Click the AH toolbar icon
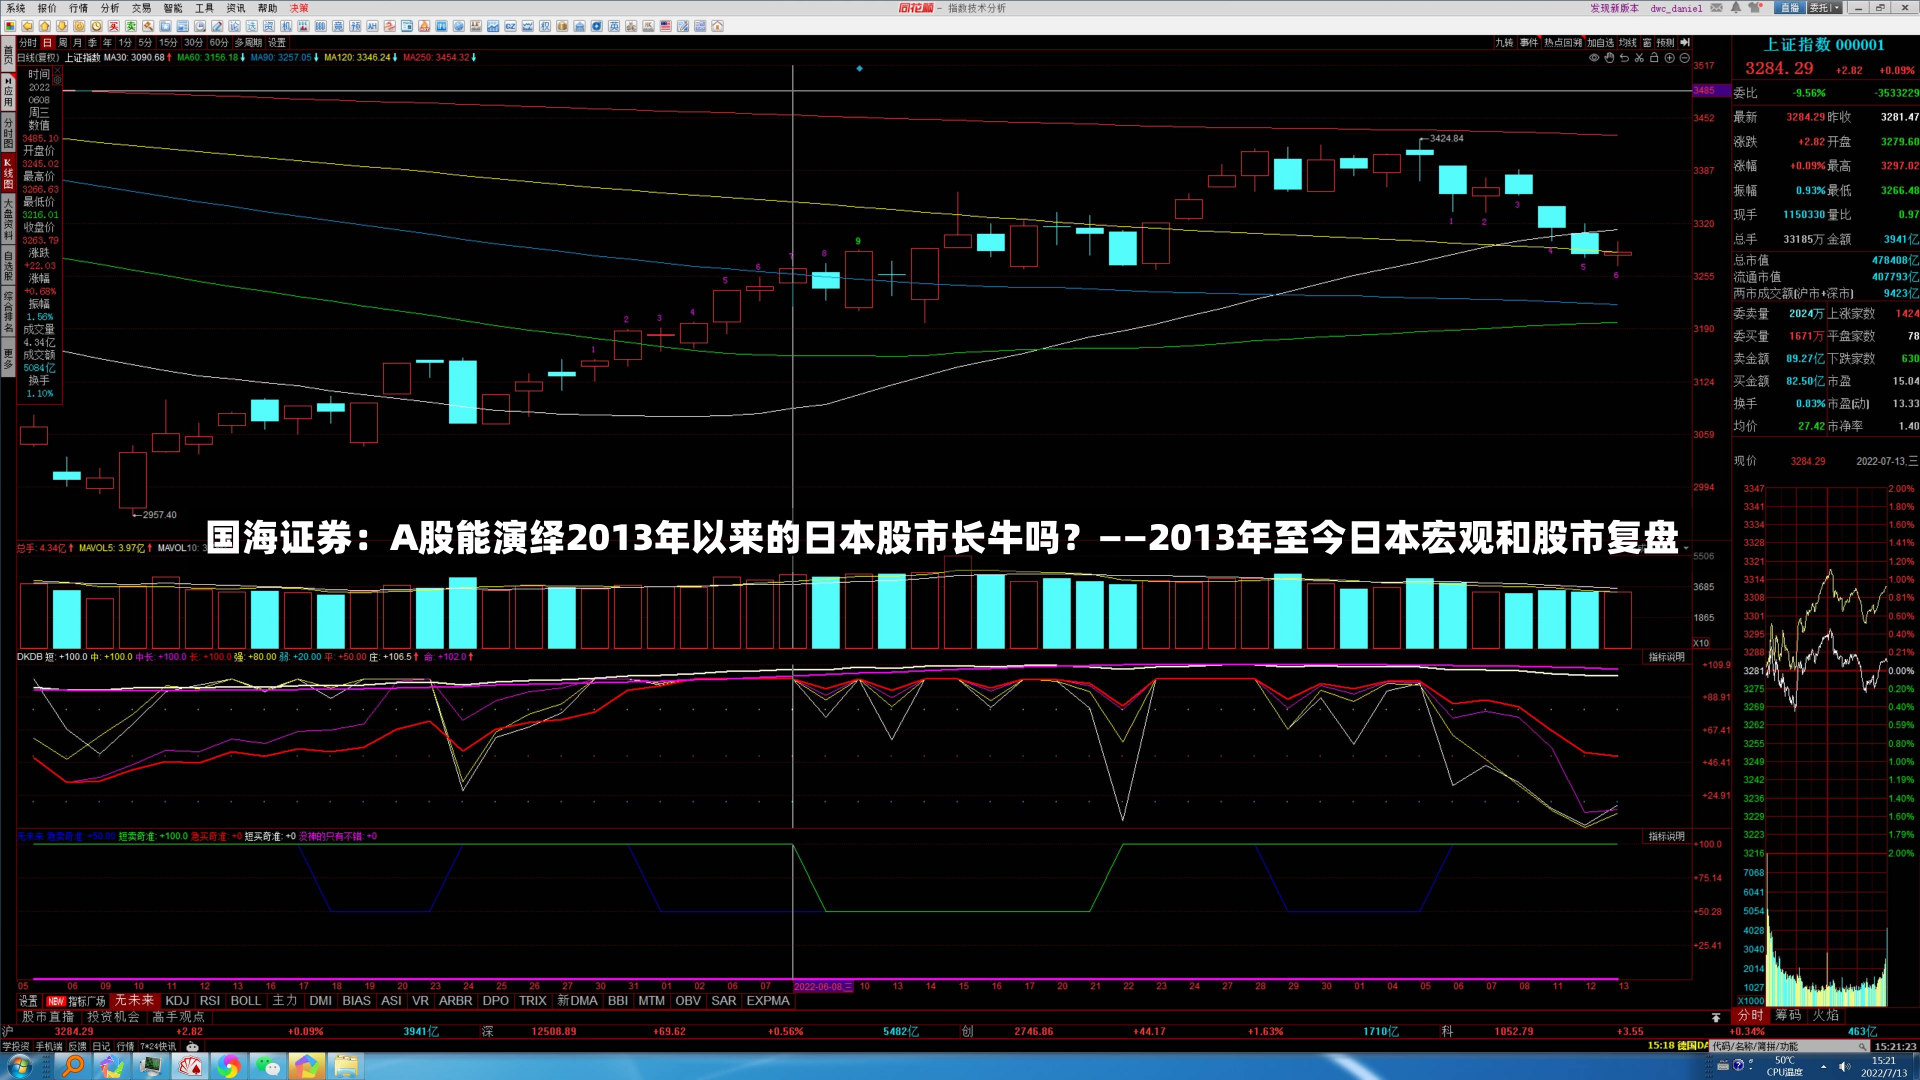The height and width of the screenshot is (1080, 1920). point(372,26)
